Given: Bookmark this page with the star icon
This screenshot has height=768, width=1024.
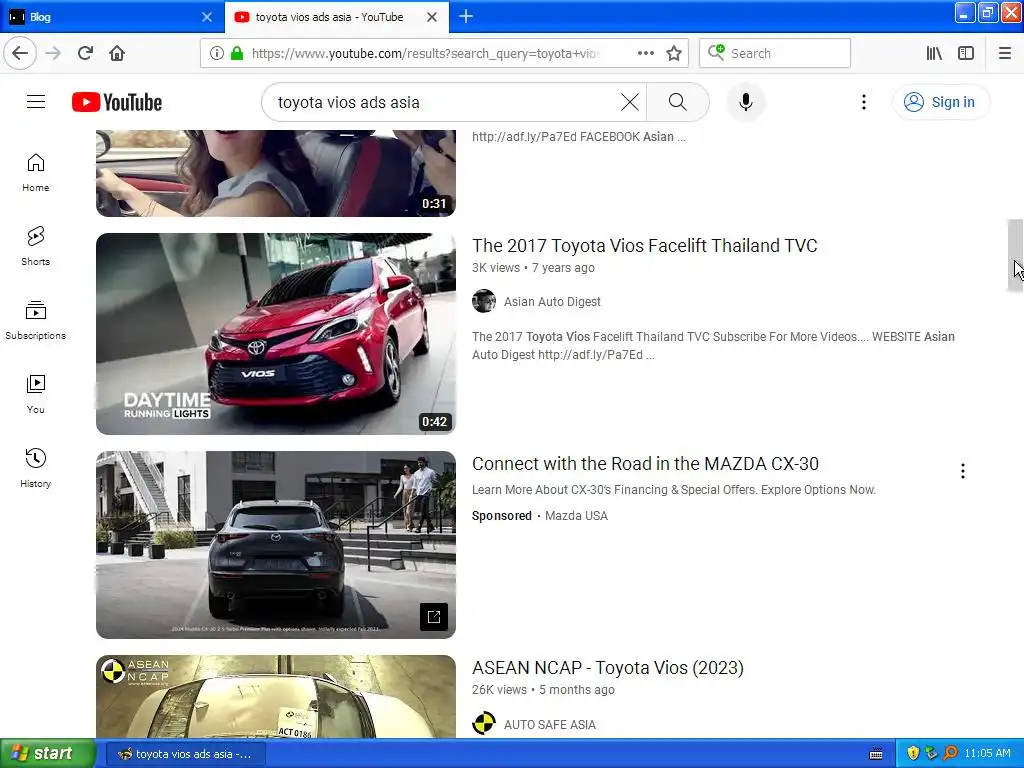Looking at the screenshot, I should [x=674, y=53].
